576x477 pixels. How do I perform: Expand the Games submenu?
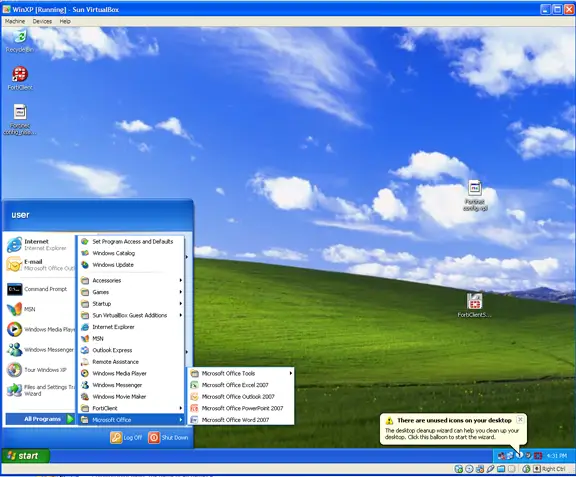(132, 292)
